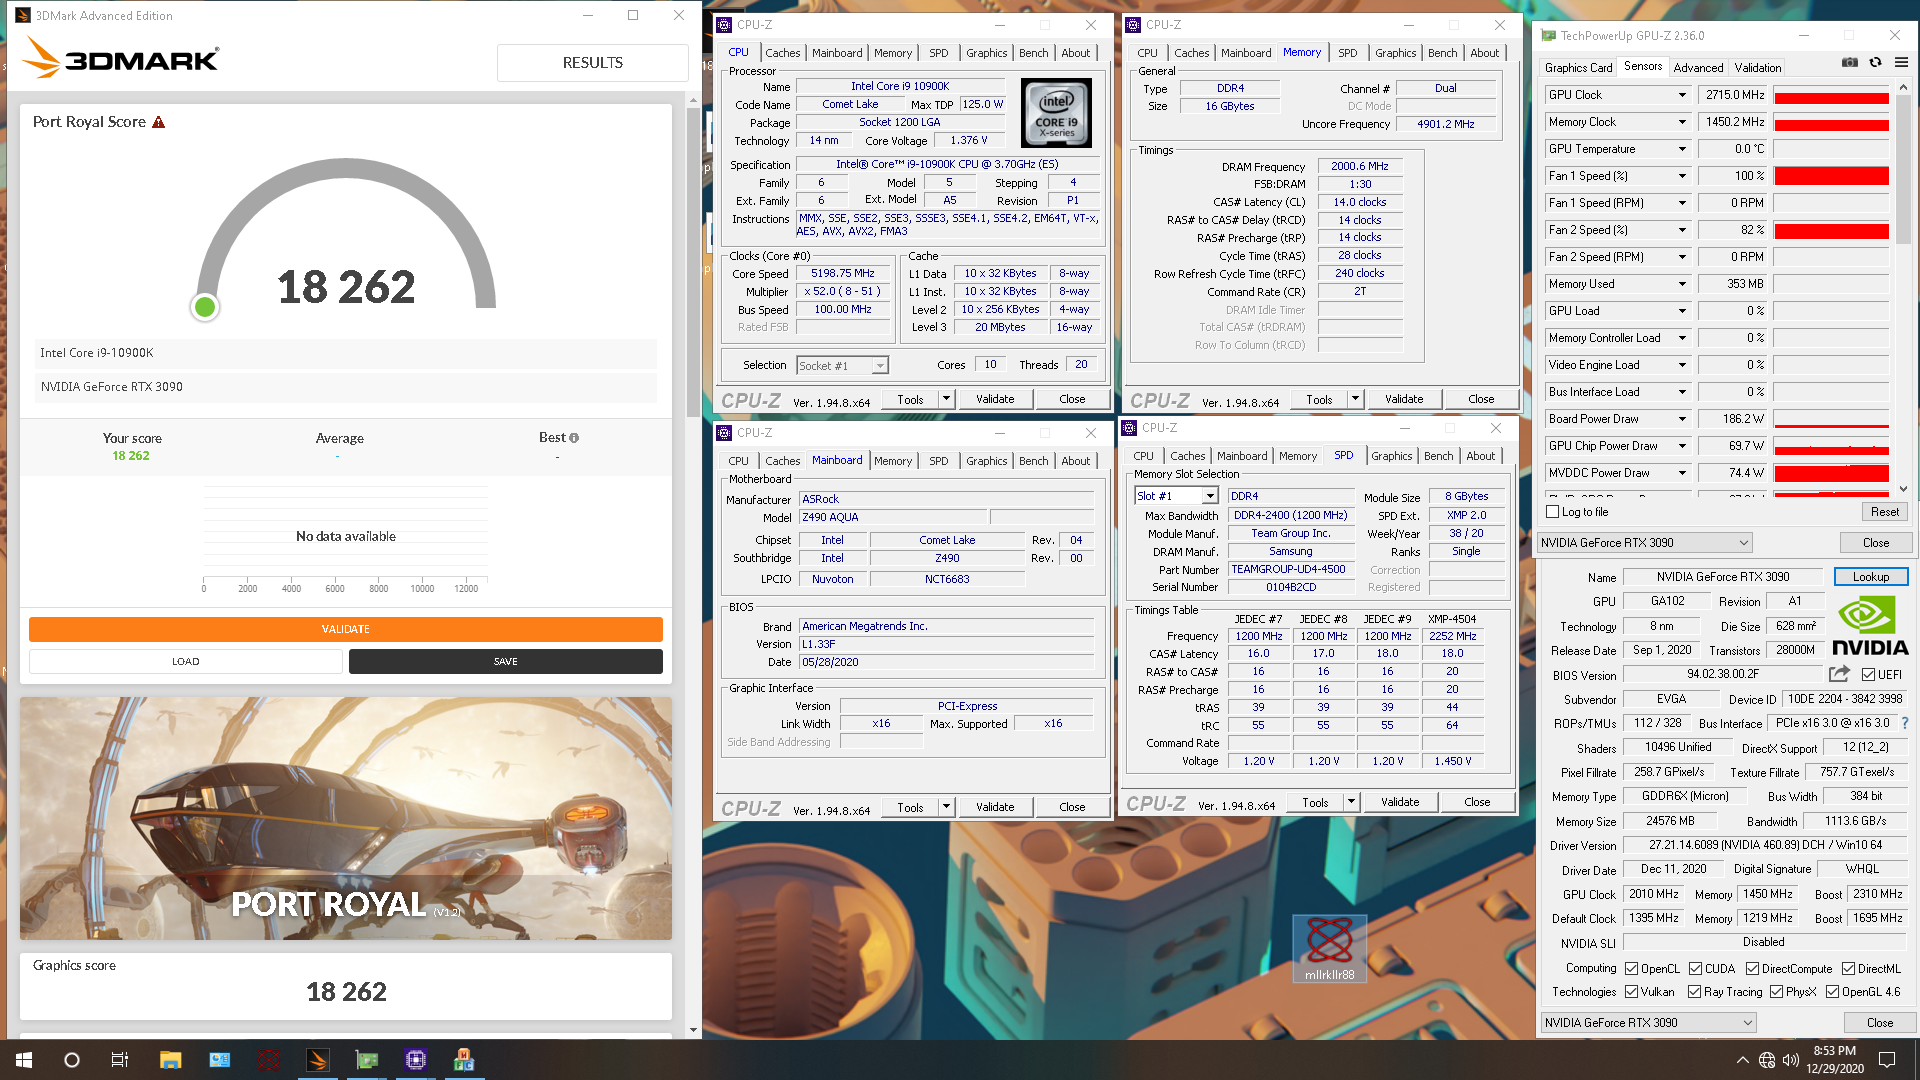Switch to Validation tab in GPU-Z
The image size is (1920, 1080).
1757,67
